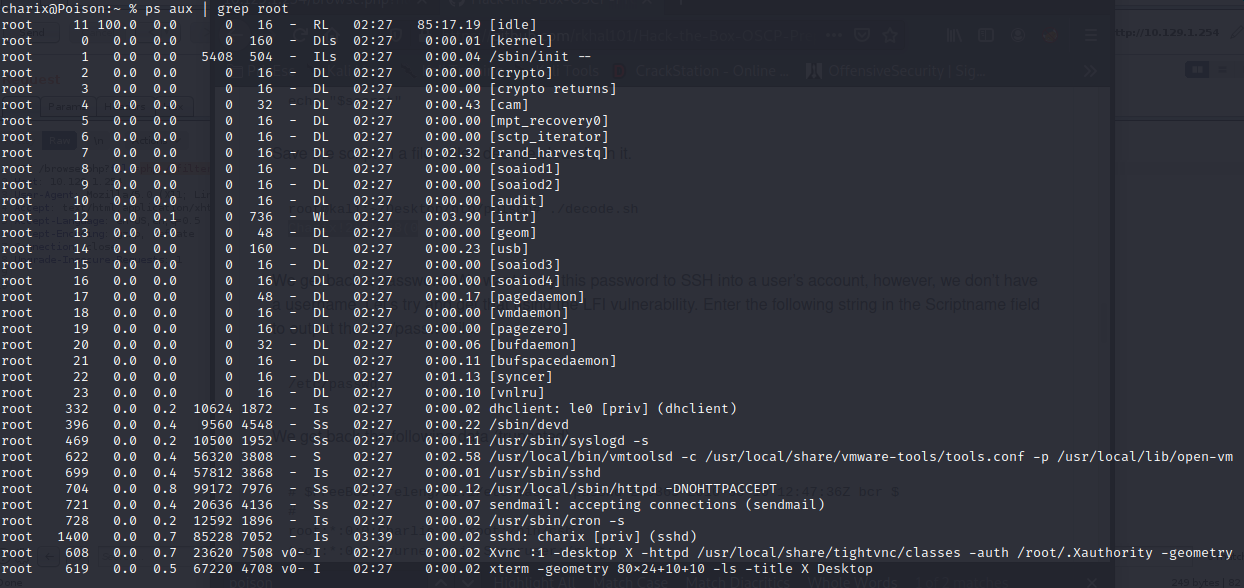Click the 'ps aux | grep root' command text
The width and height of the screenshot is (1244, 588).
pyautogui.click(x=216, y=9)
